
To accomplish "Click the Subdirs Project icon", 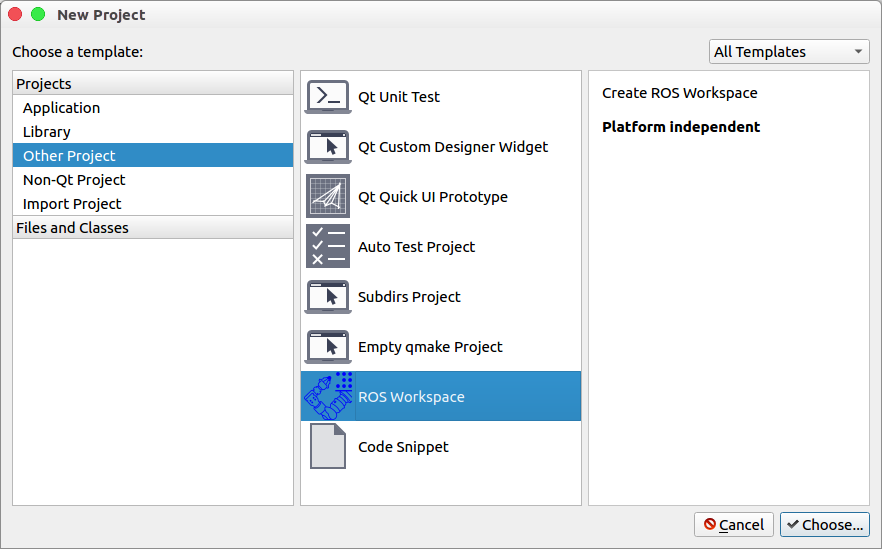I will coord(327,297).
